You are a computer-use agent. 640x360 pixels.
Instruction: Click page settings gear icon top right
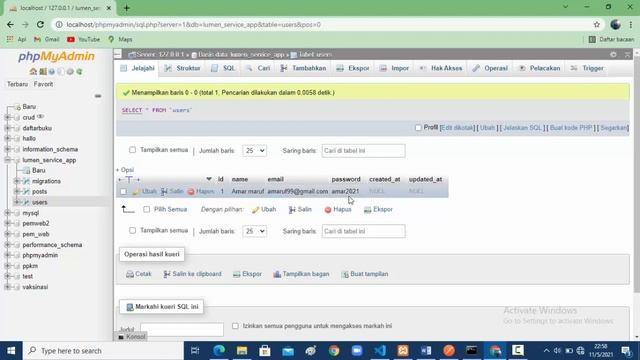[613, 54]
